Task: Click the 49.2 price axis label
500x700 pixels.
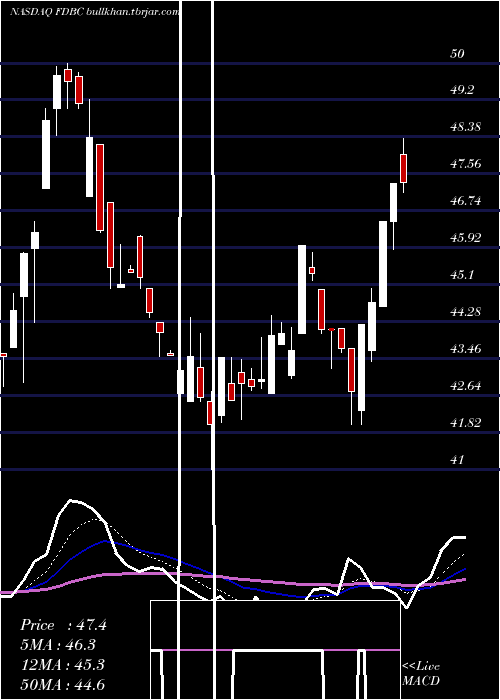Action: (462, 91)
